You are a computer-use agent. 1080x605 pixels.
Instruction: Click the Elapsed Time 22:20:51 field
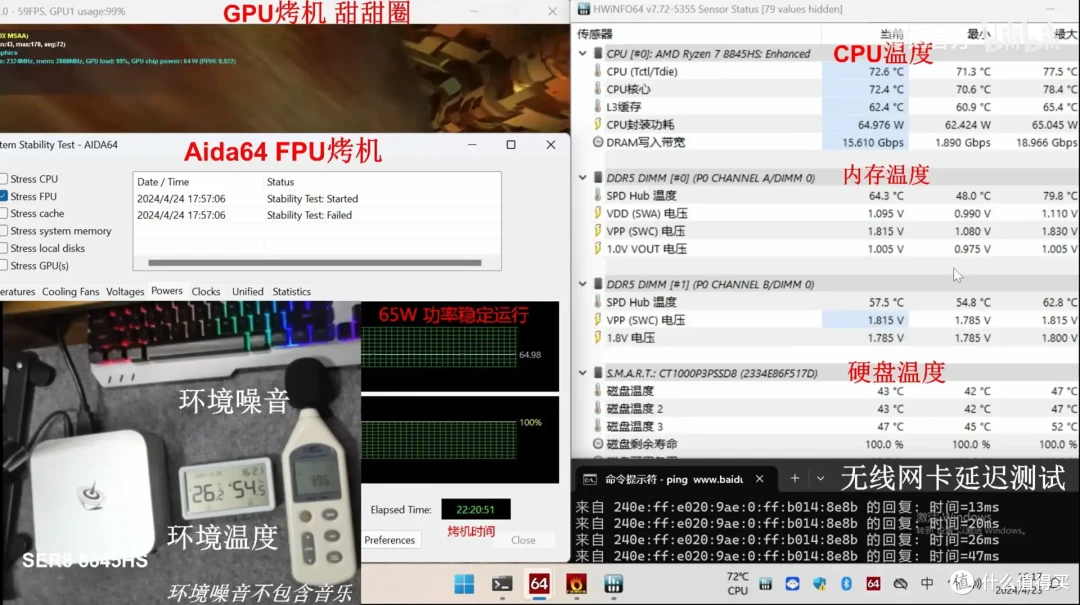476,509
